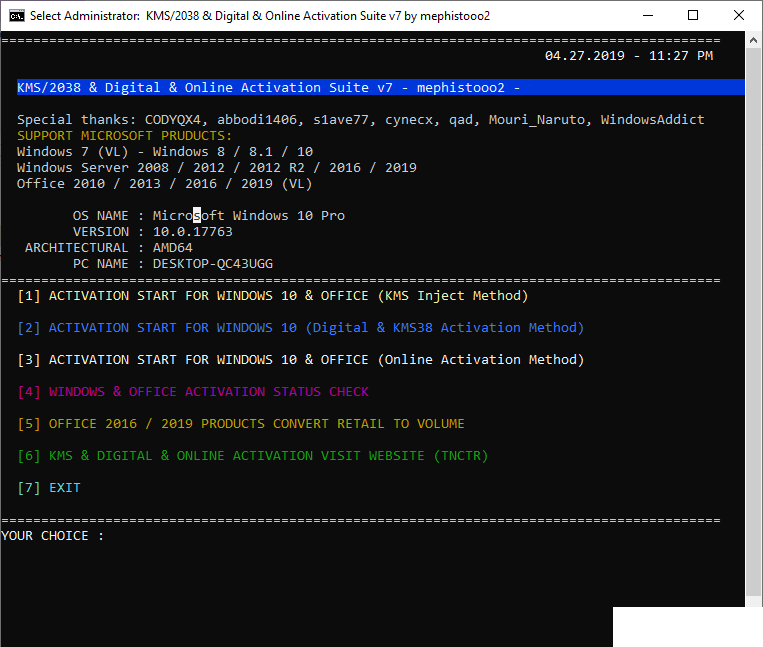
Task: Click the blue highlighted Activation Suite v7 header
Action: click(x=381, y=88)
